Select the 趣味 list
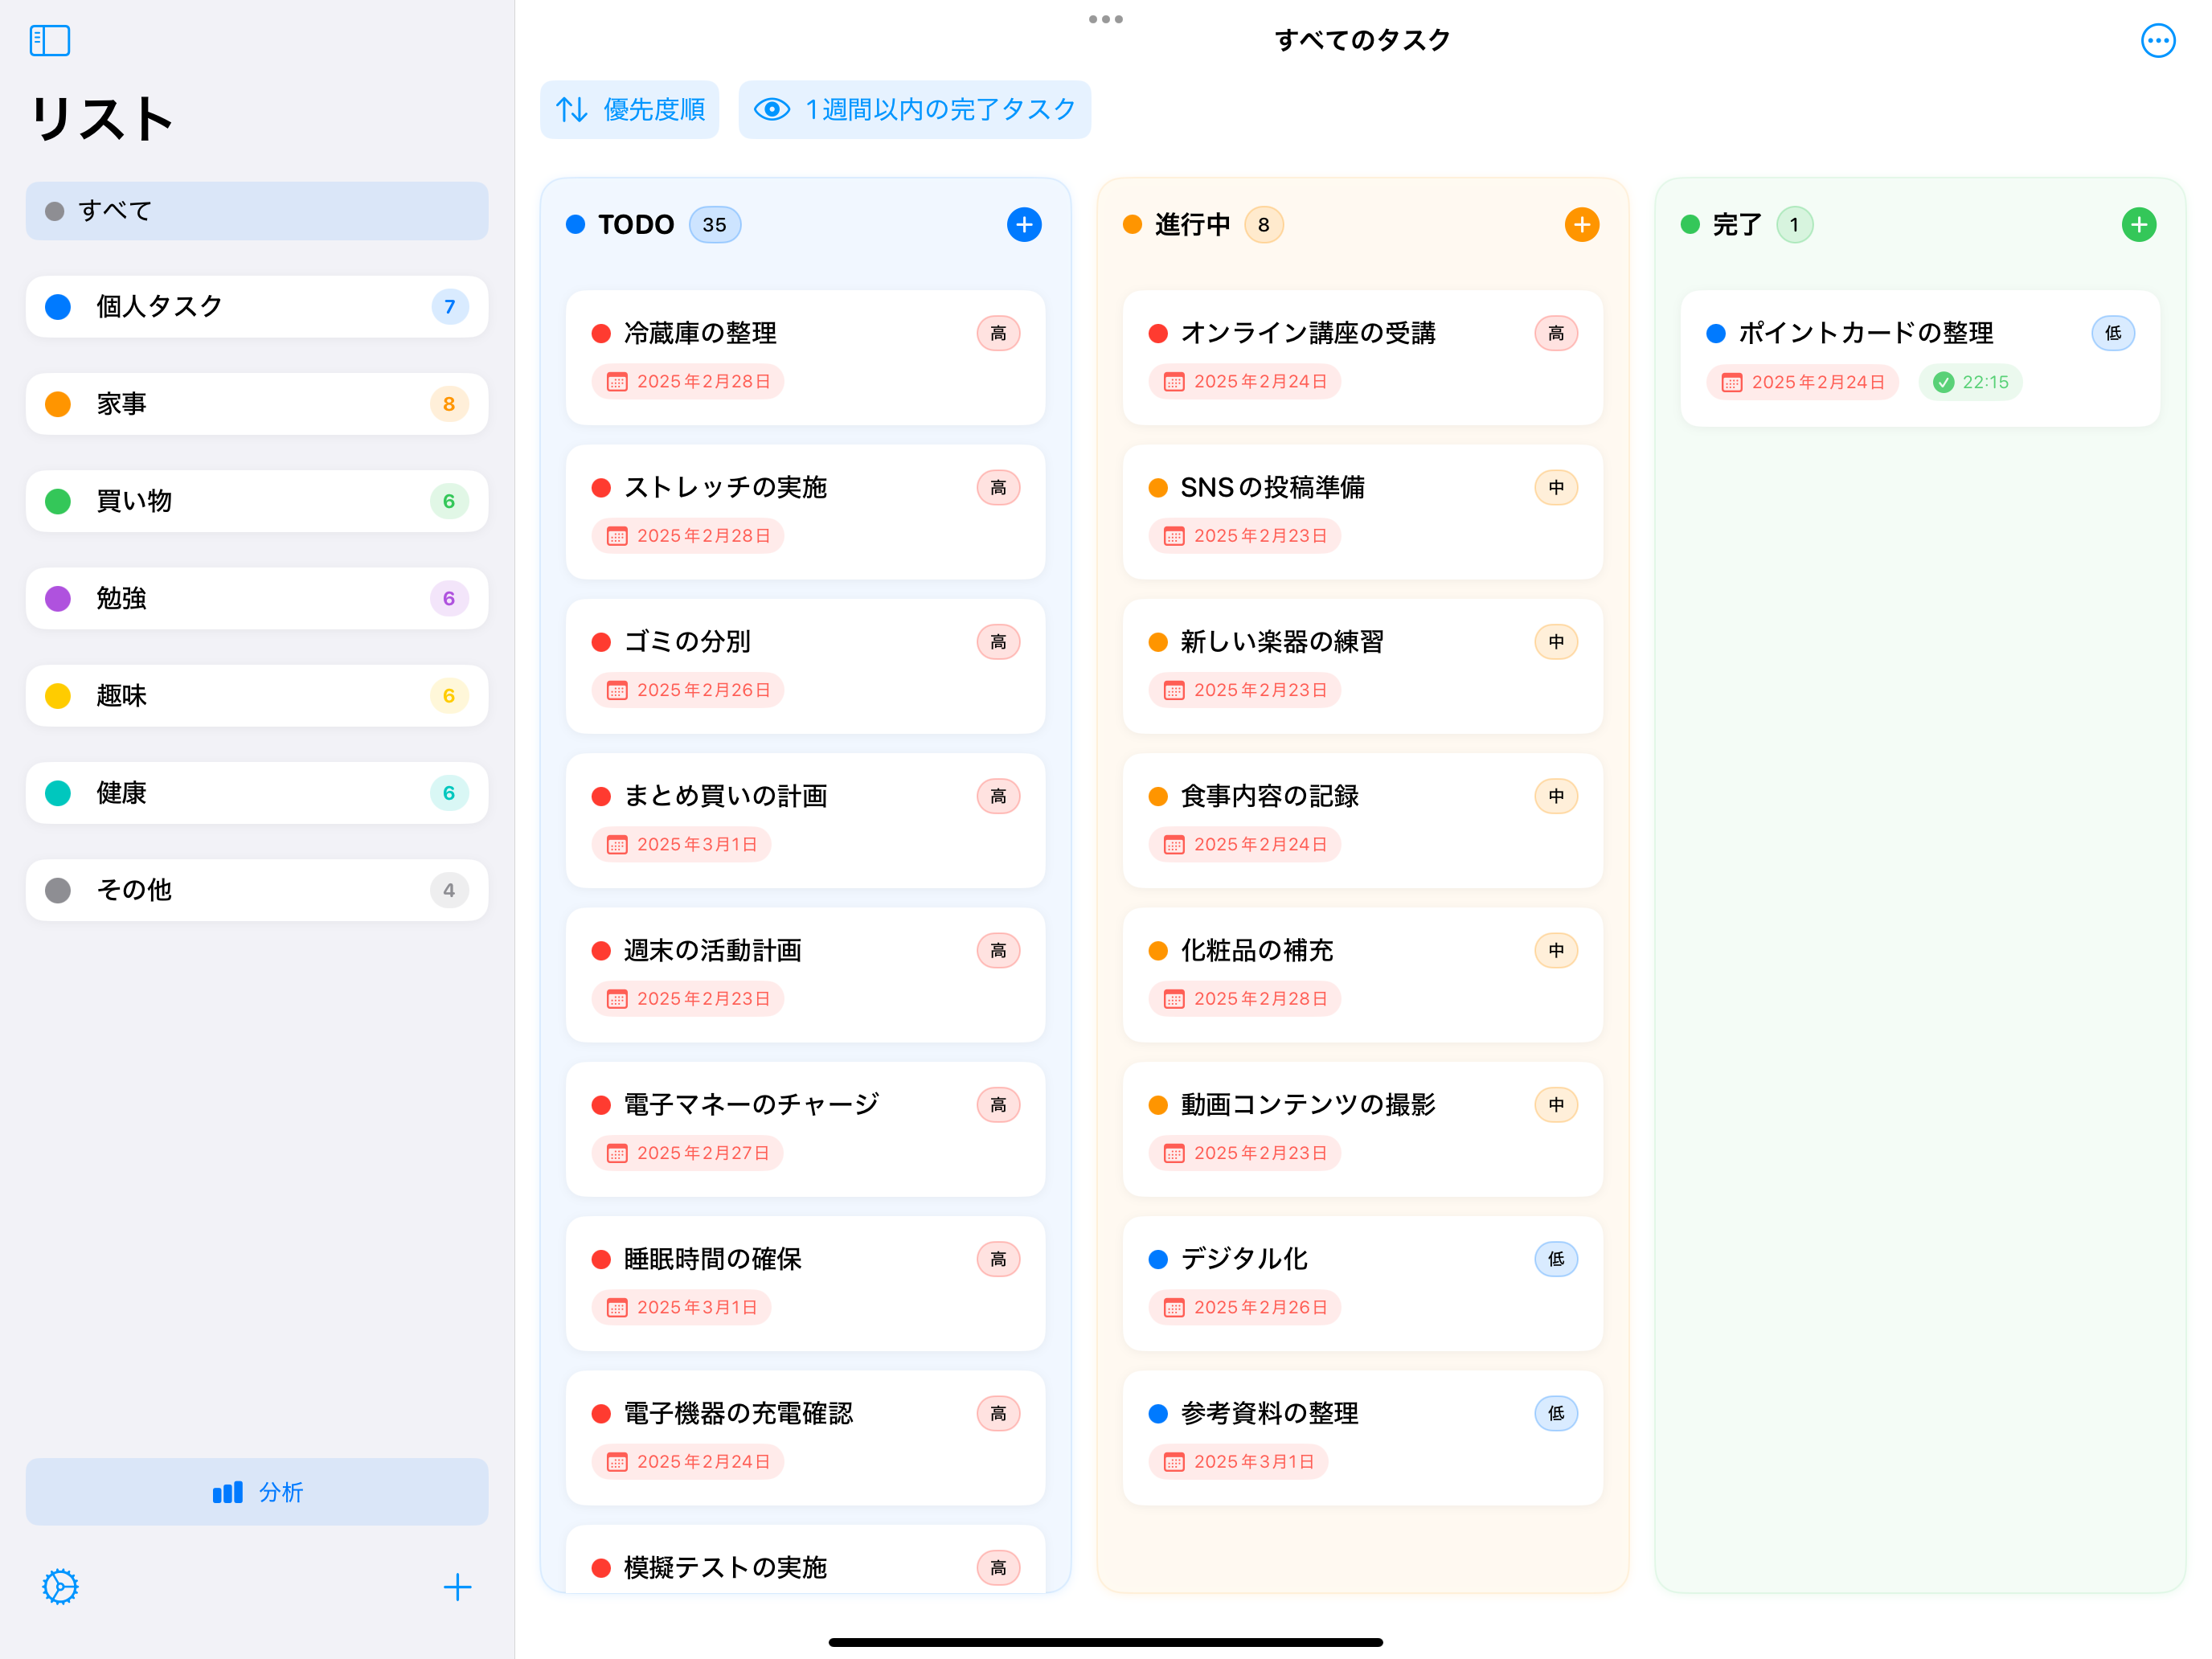 coord(257,695)
